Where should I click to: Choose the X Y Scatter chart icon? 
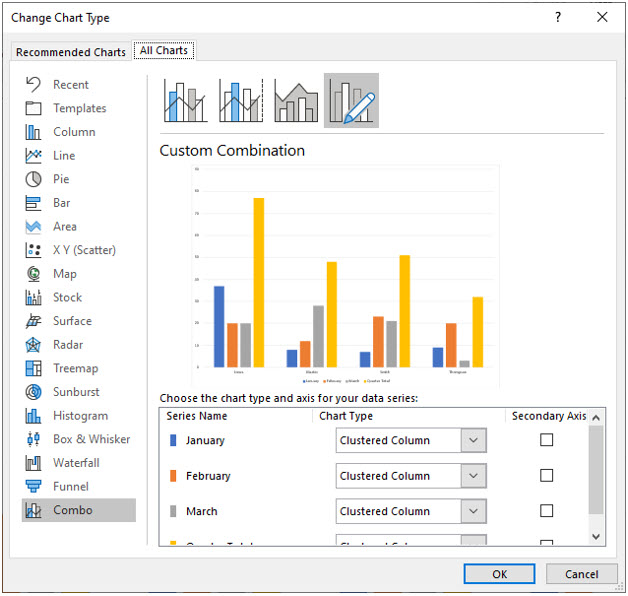(x=33, y=250)
